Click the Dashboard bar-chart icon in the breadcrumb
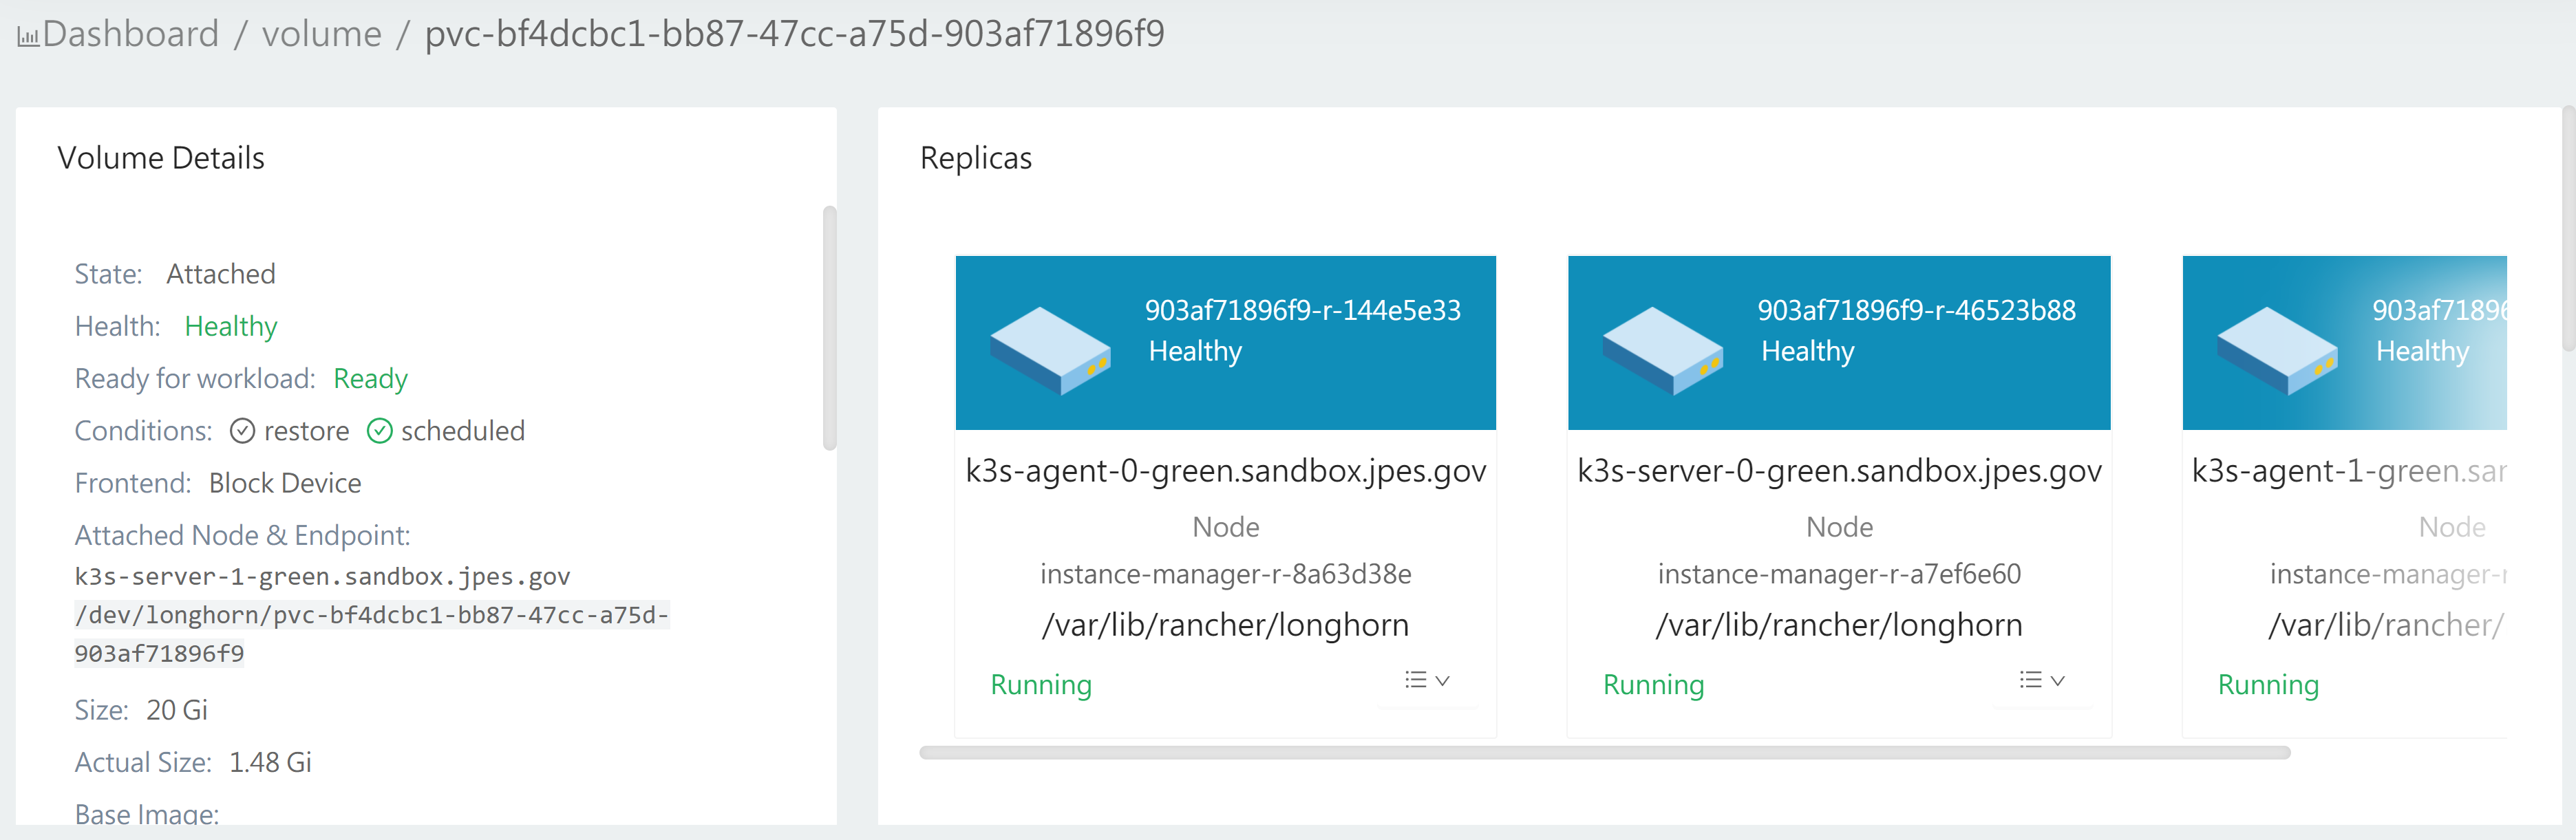2576x840 pixels. 29,33
